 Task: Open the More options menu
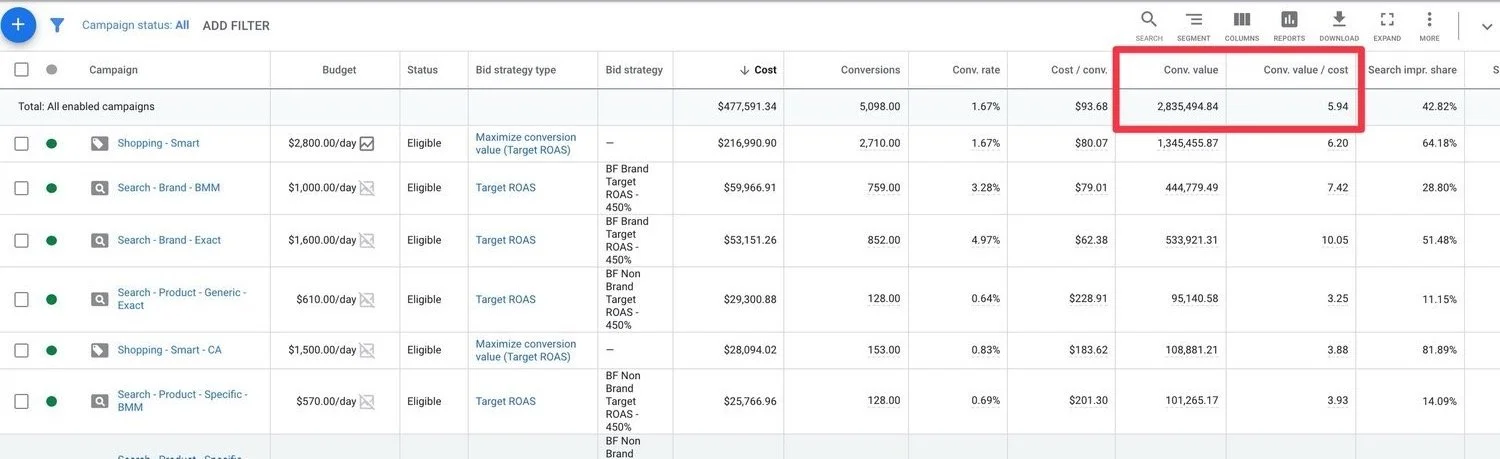pos(1429,24)
